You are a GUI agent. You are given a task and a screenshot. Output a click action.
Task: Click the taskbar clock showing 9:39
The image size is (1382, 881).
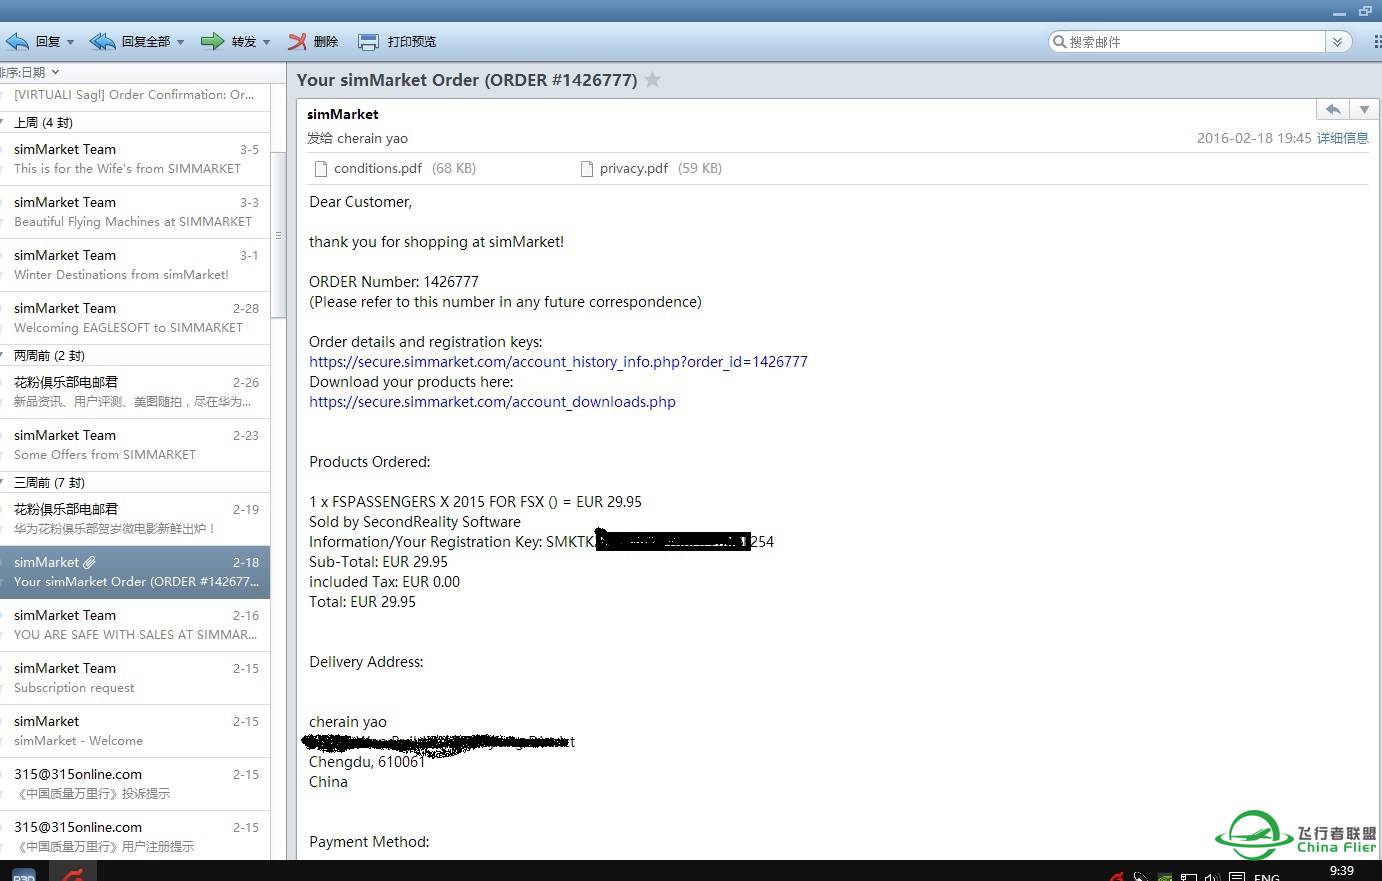coord(1342,871)
